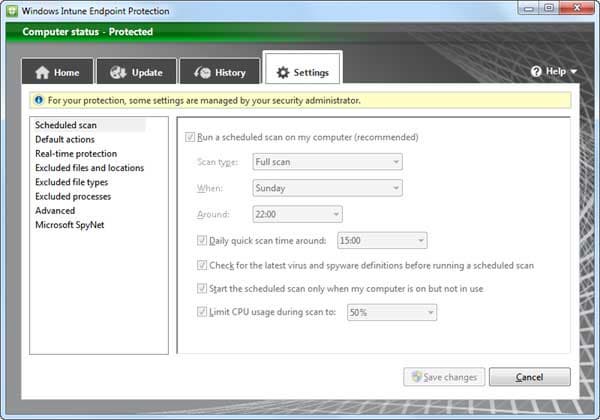Click the clock-arrow icon on History tab
This screenshot has height=420, width=600.
[202, 72]
